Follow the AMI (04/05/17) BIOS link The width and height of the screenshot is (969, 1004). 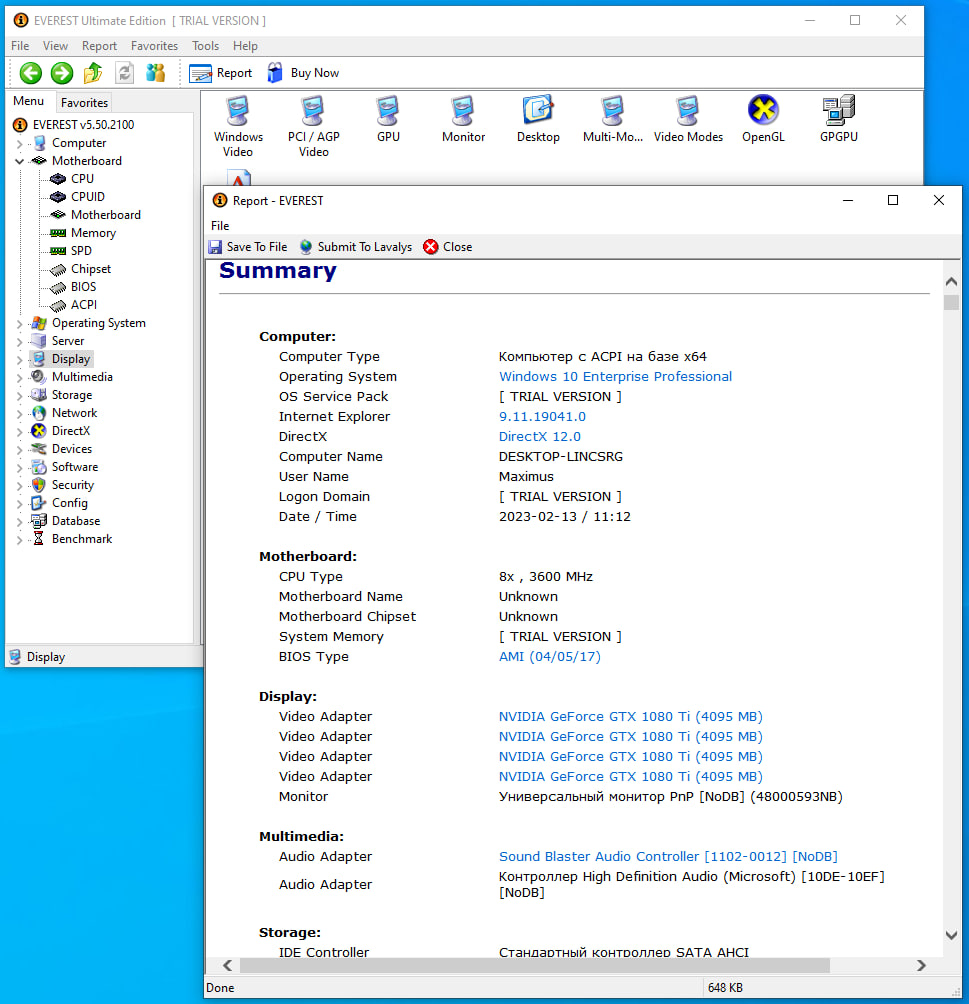pyautogui.click(x=550, y=657)
